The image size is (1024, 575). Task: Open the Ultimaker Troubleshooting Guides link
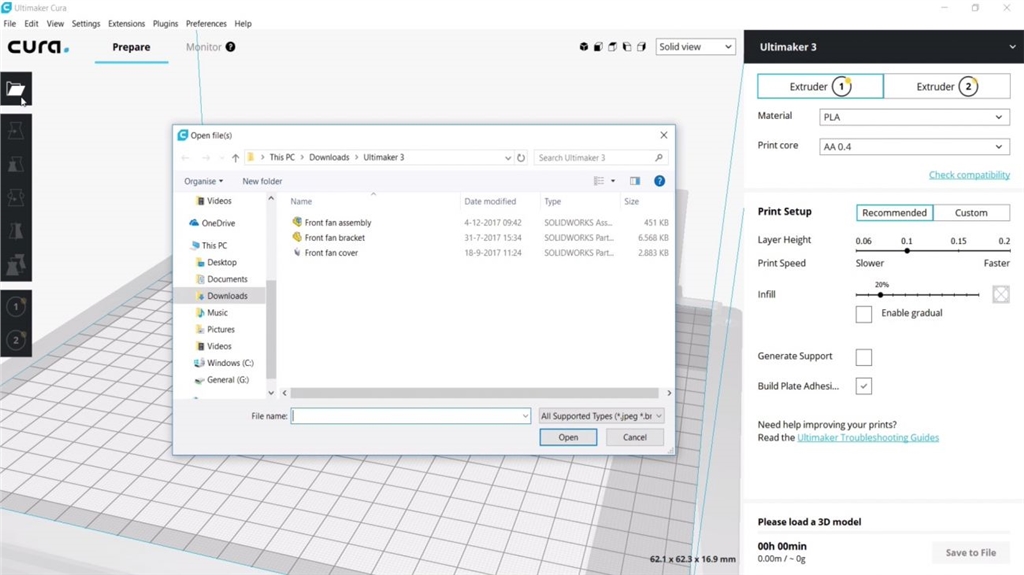(x=868, y=438)
